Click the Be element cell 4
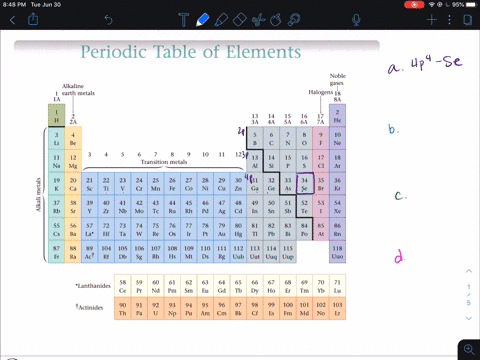Viewport: 480px width, 360px height. point(73,139)
